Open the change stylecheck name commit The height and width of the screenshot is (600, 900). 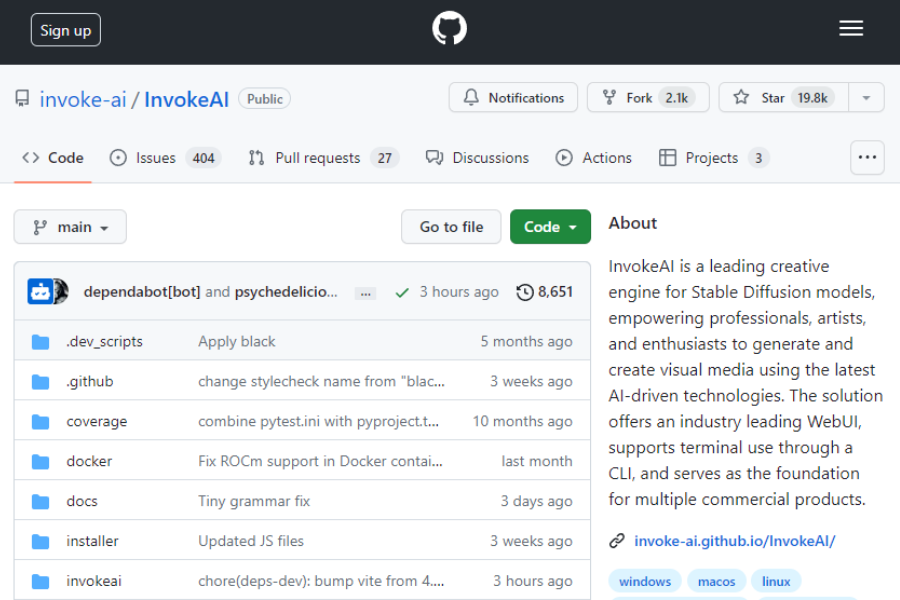click(x=321, y=382)
